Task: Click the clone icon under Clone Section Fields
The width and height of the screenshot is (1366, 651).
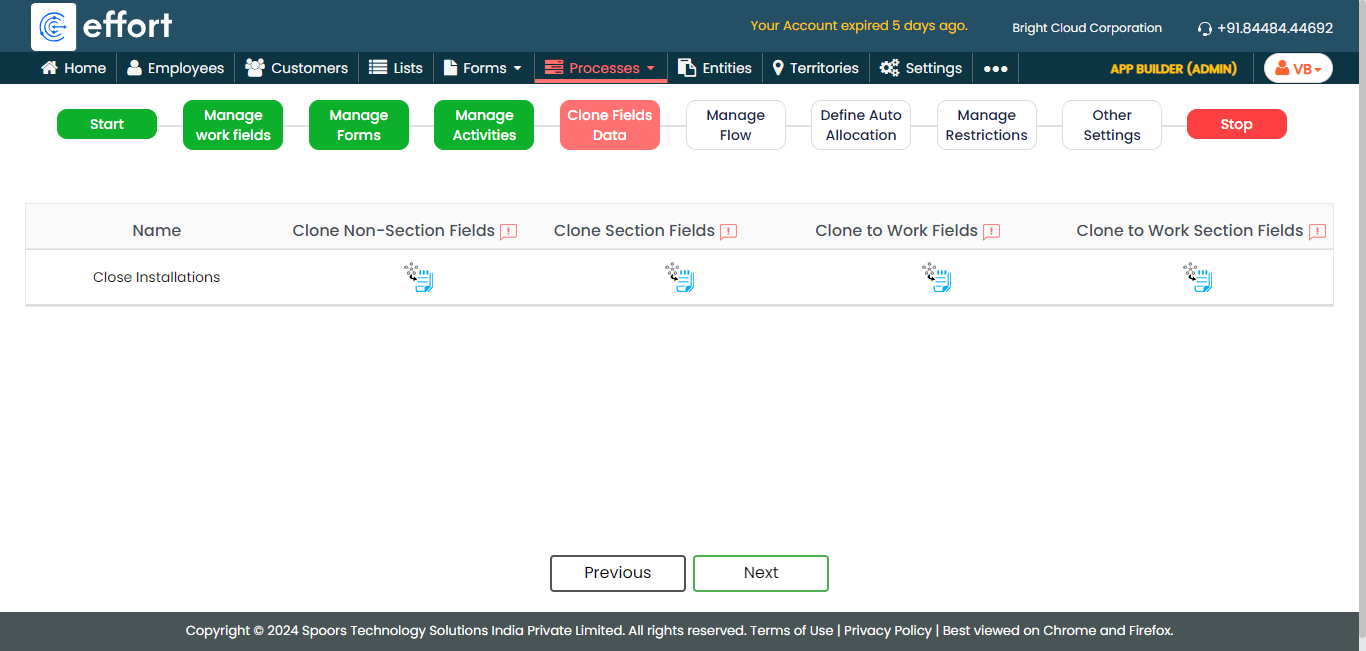Action: pyautogui.click(x=680, y=278)
